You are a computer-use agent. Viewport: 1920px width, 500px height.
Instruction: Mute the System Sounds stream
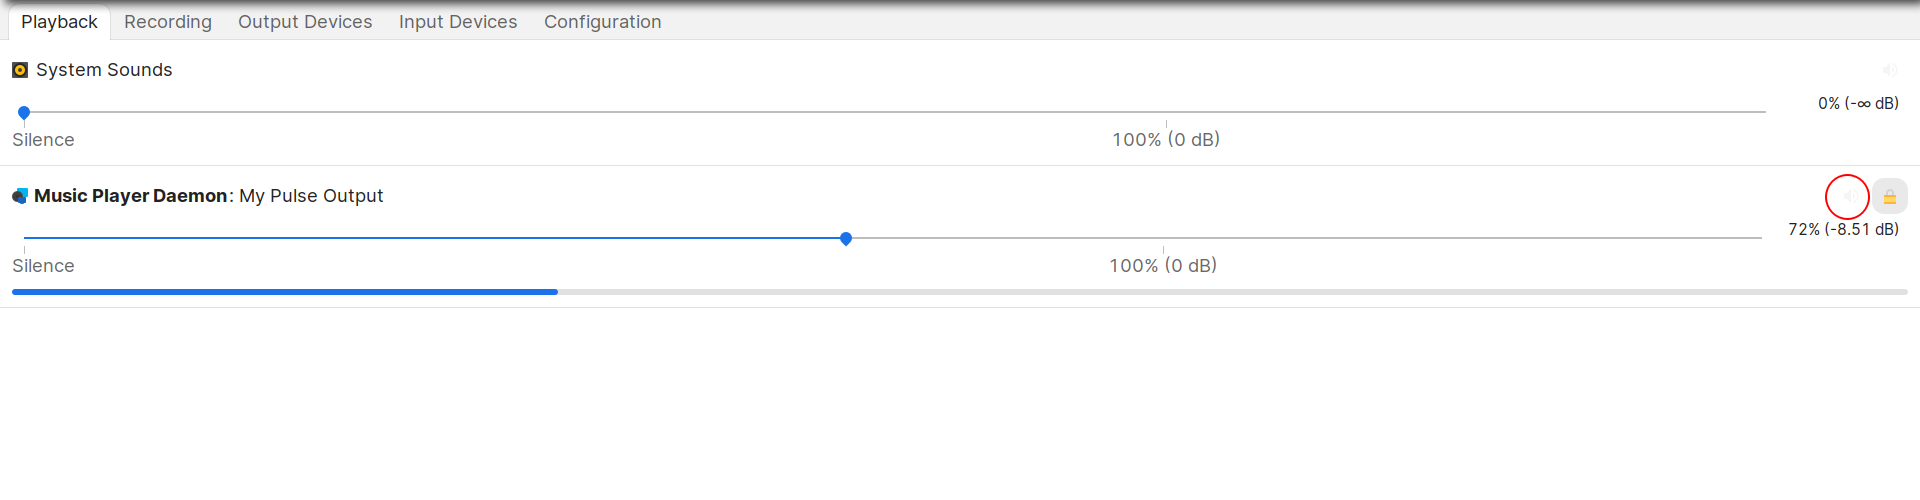pos(1889,70)
